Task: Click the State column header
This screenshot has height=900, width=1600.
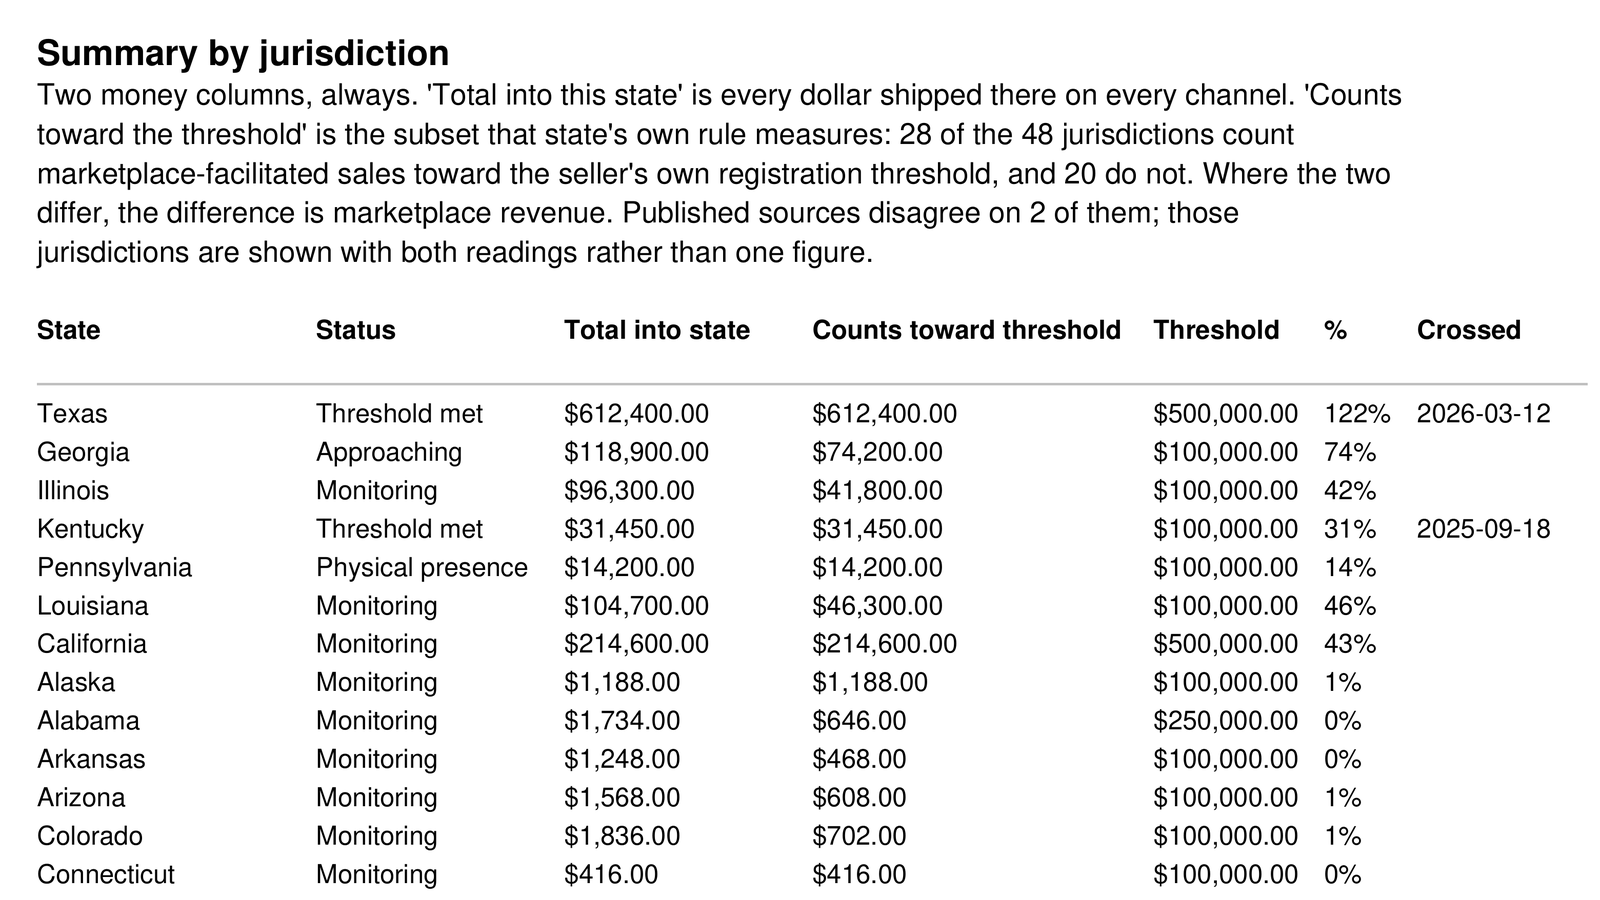Action: (68, 330)
